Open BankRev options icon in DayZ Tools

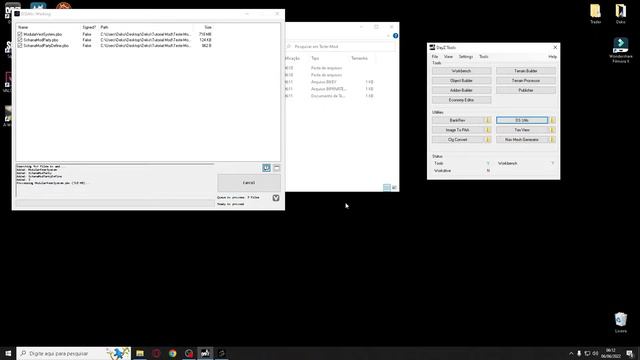487,120
